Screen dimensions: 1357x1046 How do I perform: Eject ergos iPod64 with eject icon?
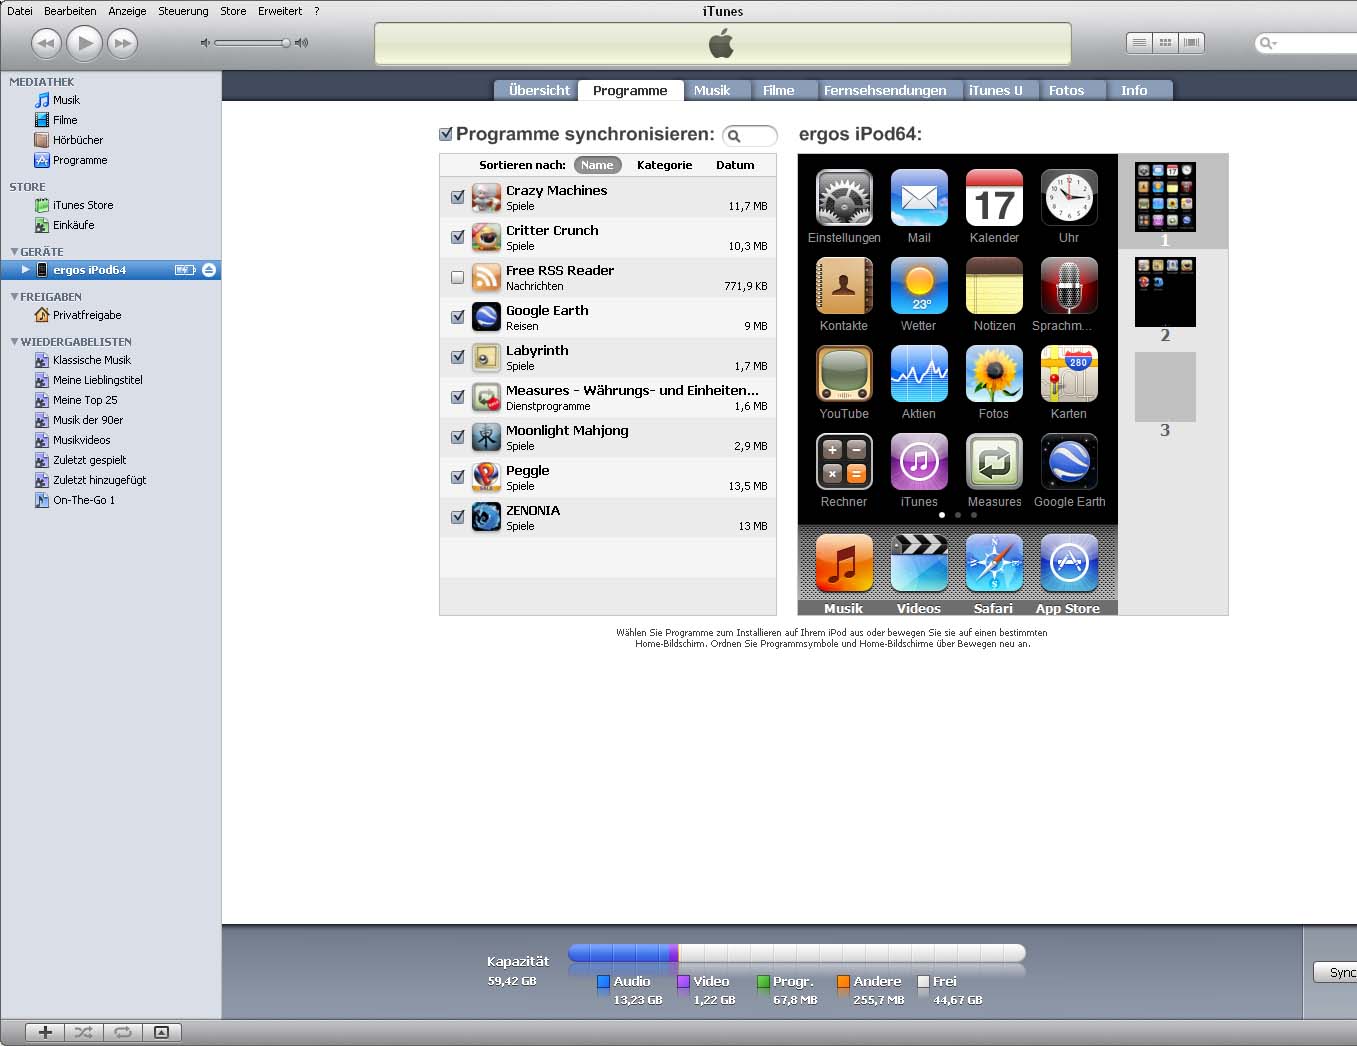coord(208,270)
